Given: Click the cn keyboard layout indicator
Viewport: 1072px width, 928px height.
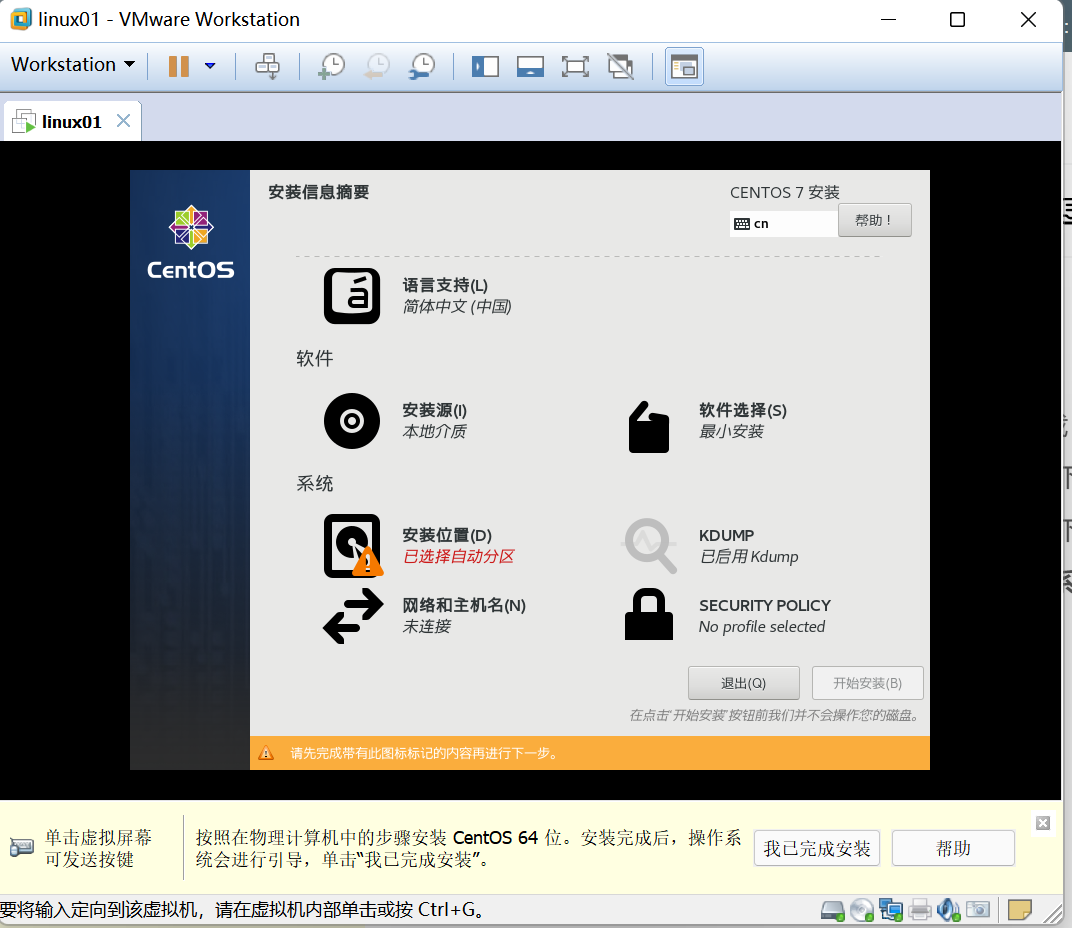Looking at the screenshot, I should [783, 224].
